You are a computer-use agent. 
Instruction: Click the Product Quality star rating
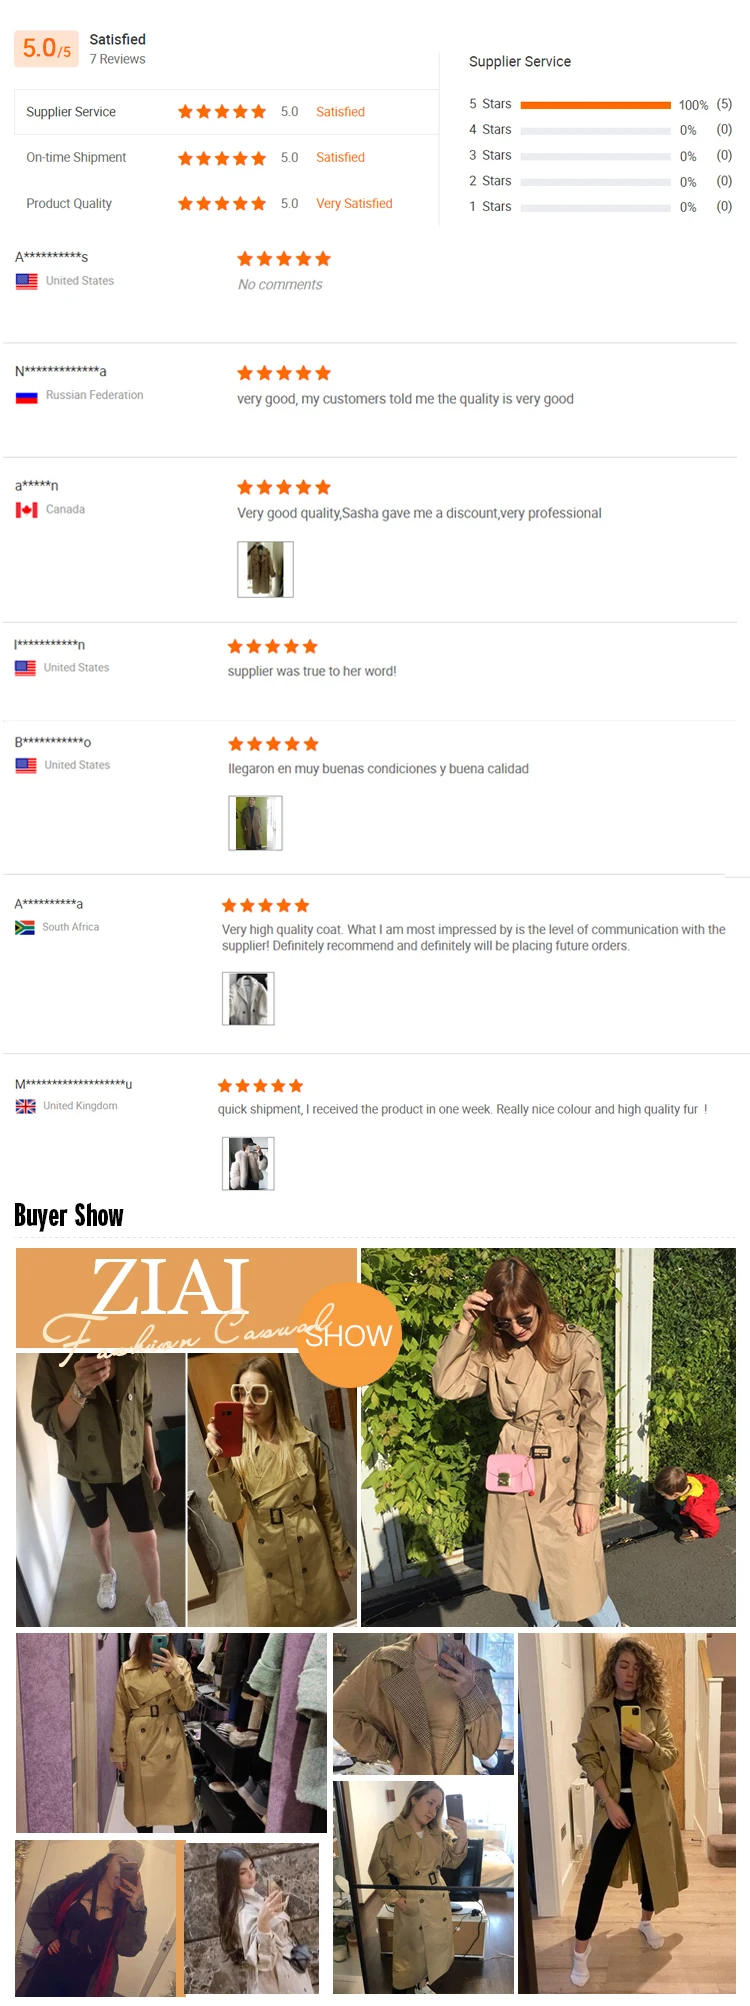[222, 204]
